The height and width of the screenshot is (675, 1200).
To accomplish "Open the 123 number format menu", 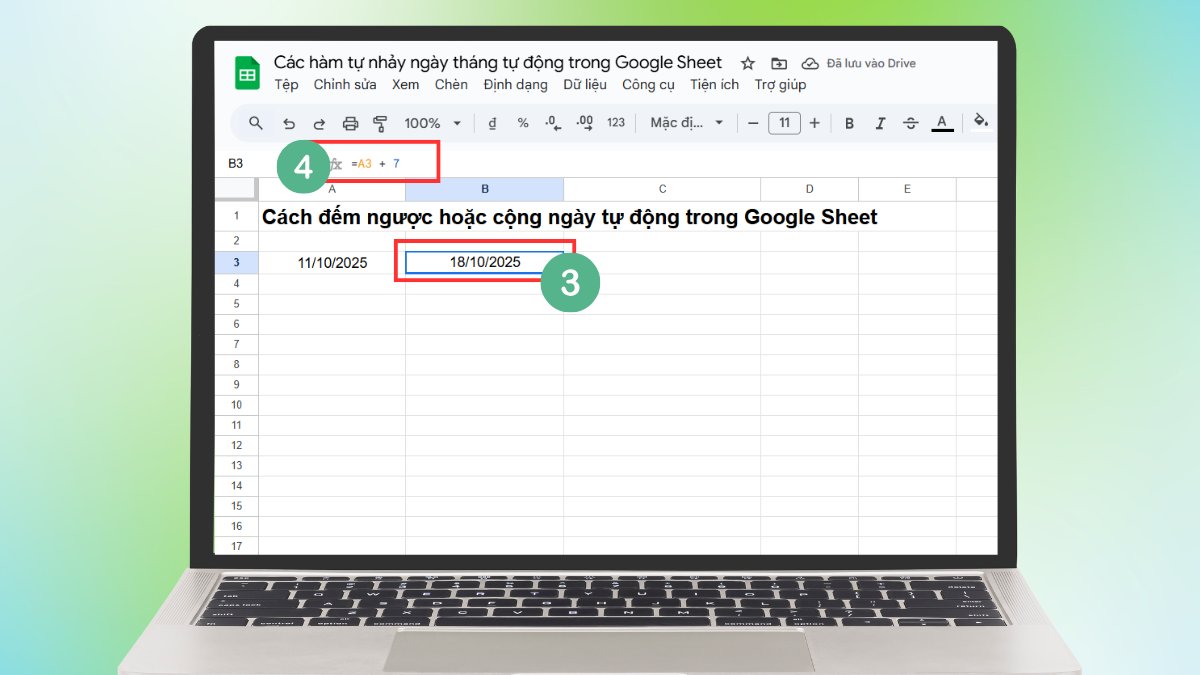I will pyautogui.click(x=615, y=122).
